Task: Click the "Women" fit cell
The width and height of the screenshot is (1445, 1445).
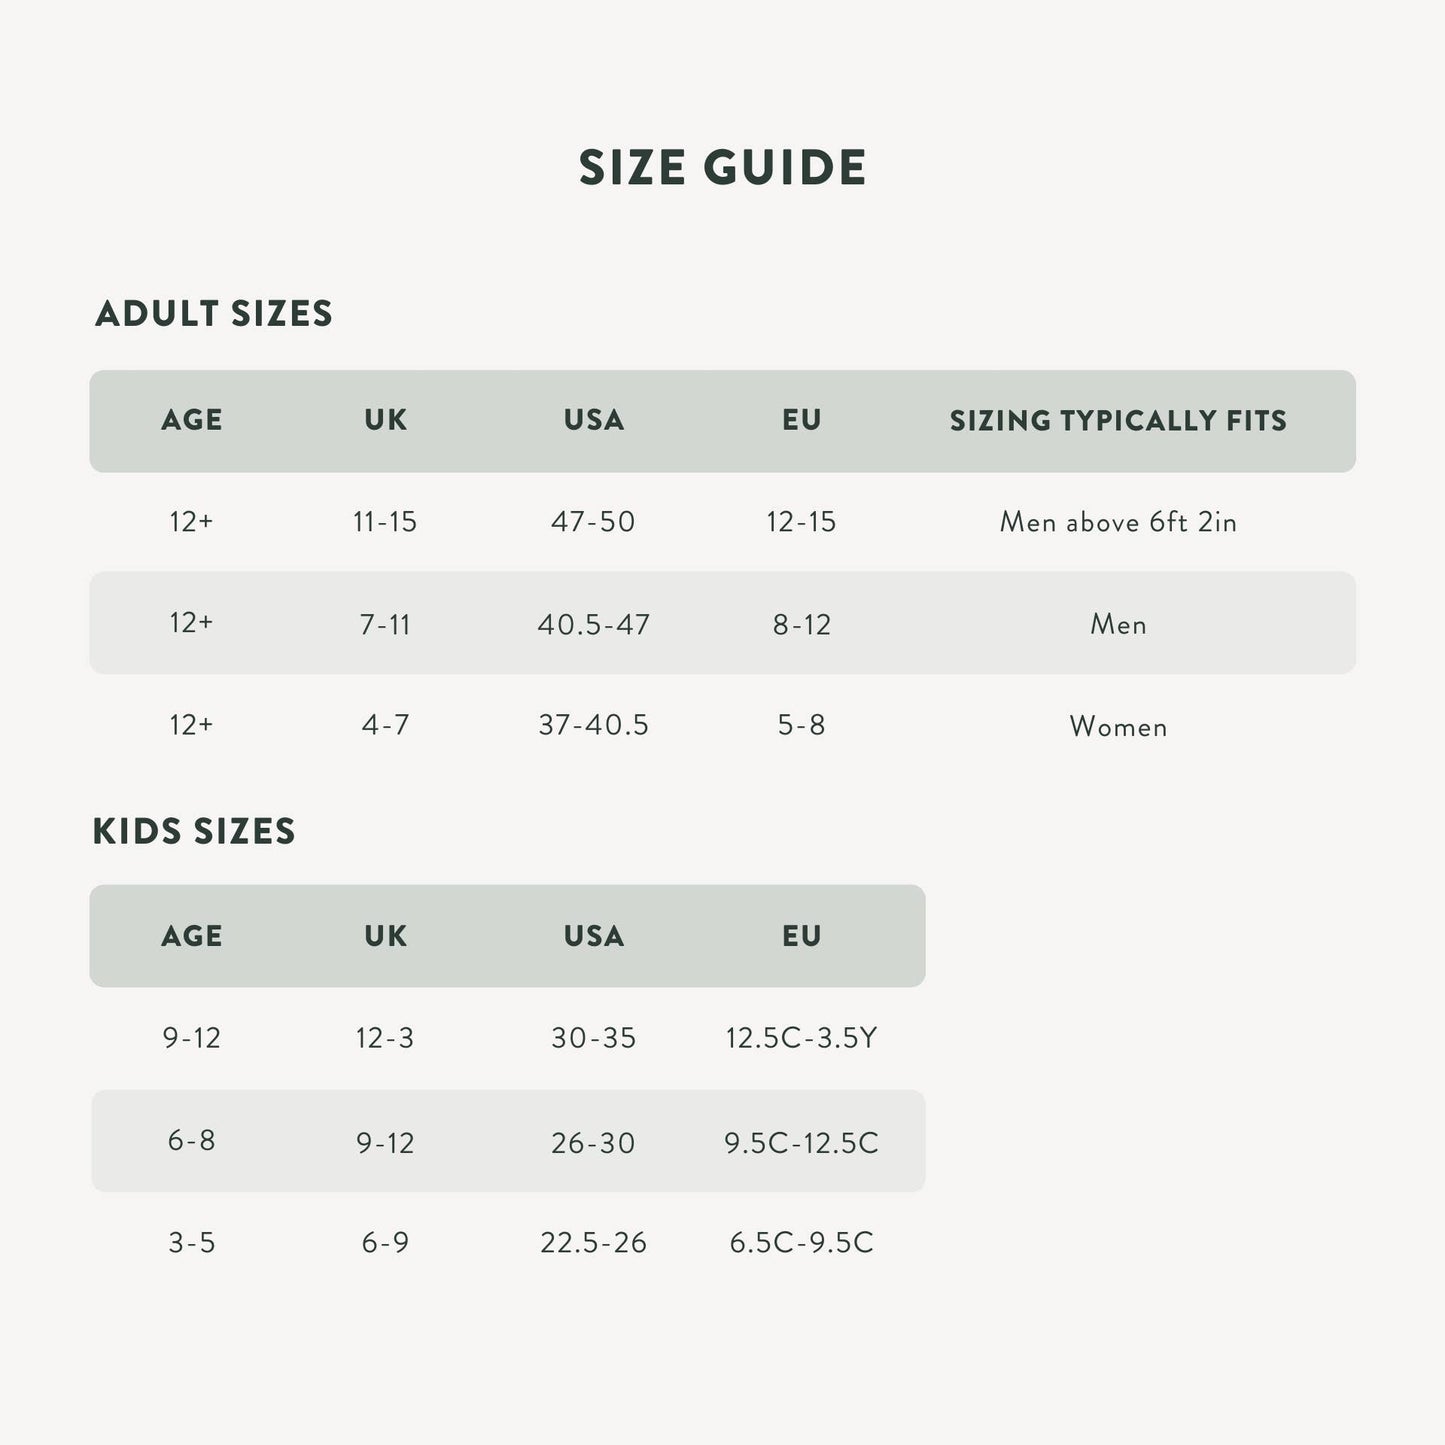Action: coord(1118,726)
